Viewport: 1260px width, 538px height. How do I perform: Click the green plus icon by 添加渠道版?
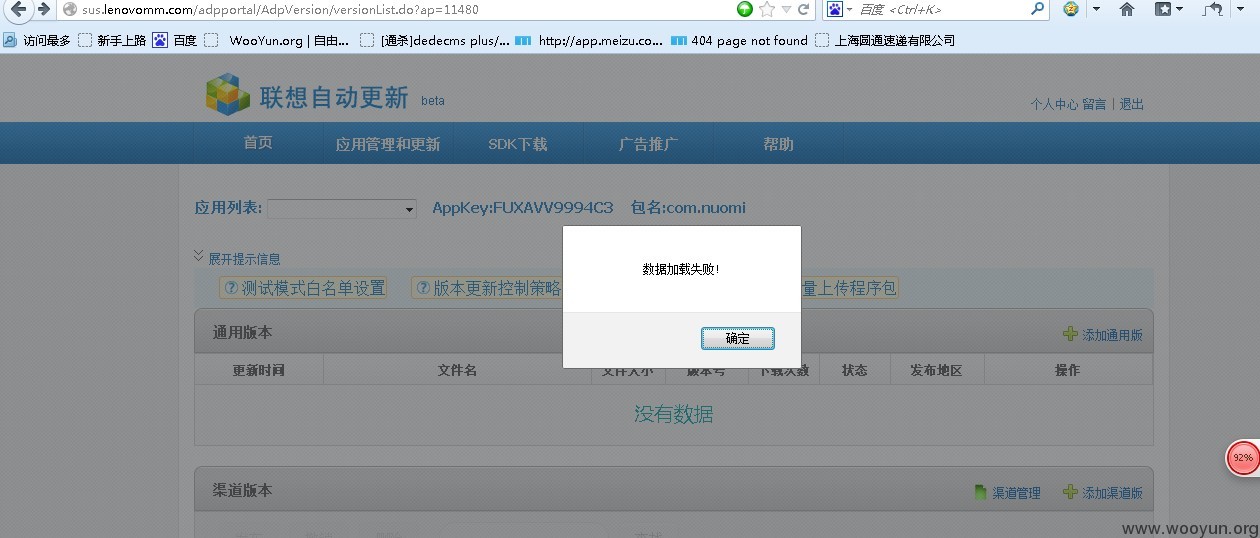tap(1070, 492)
